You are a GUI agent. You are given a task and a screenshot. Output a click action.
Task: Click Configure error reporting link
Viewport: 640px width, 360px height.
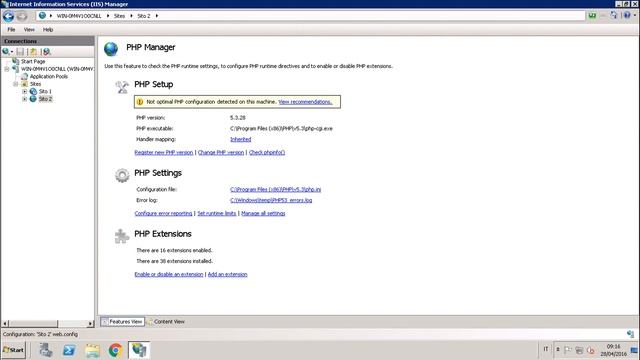[163, 213]
